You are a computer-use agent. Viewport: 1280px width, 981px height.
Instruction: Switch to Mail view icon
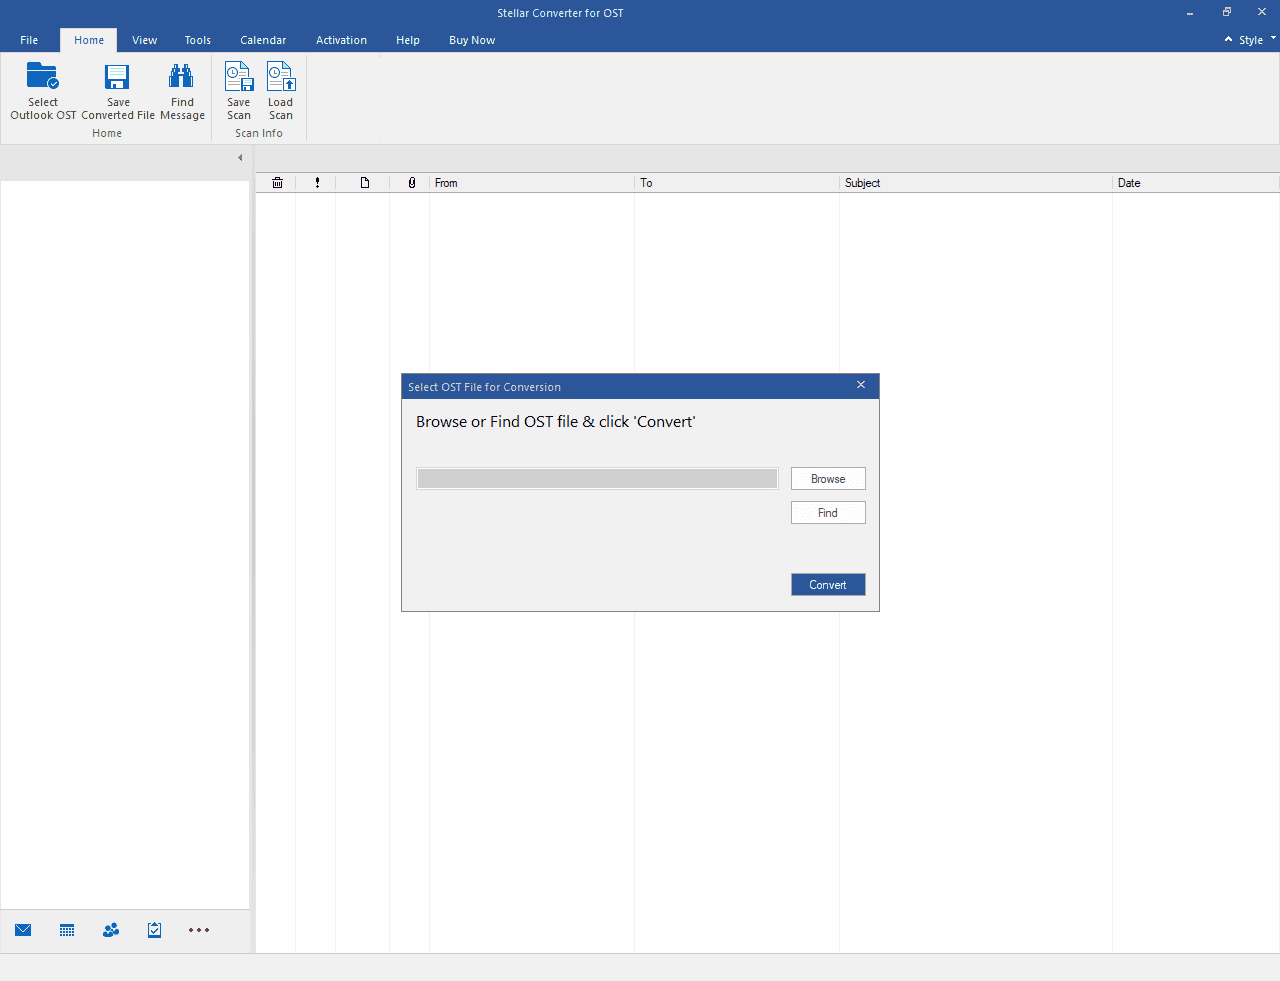(x=23, y=930)
